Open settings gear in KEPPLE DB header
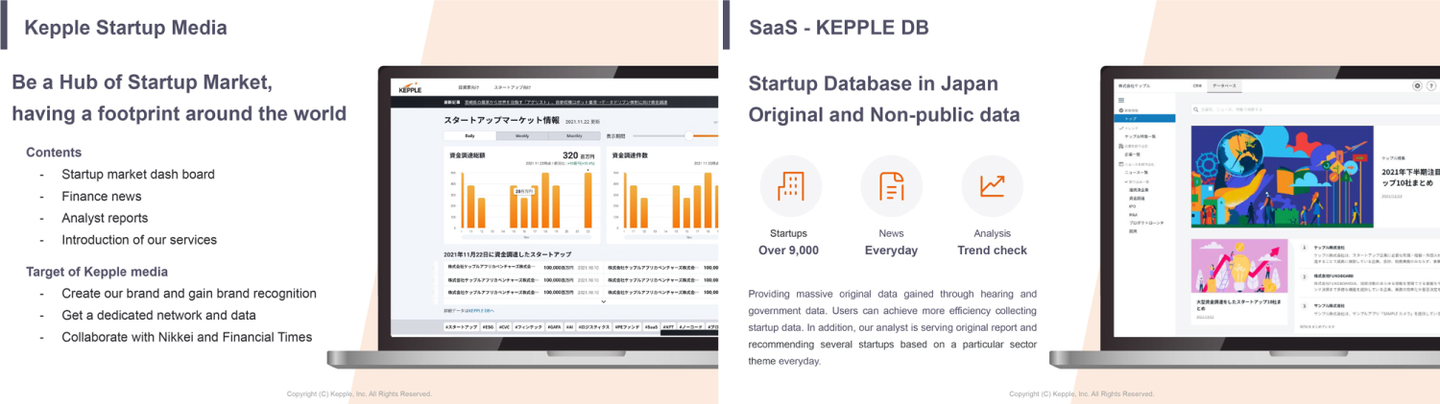The width and height of the screenshot is (1440, 404). (1417, 86)
